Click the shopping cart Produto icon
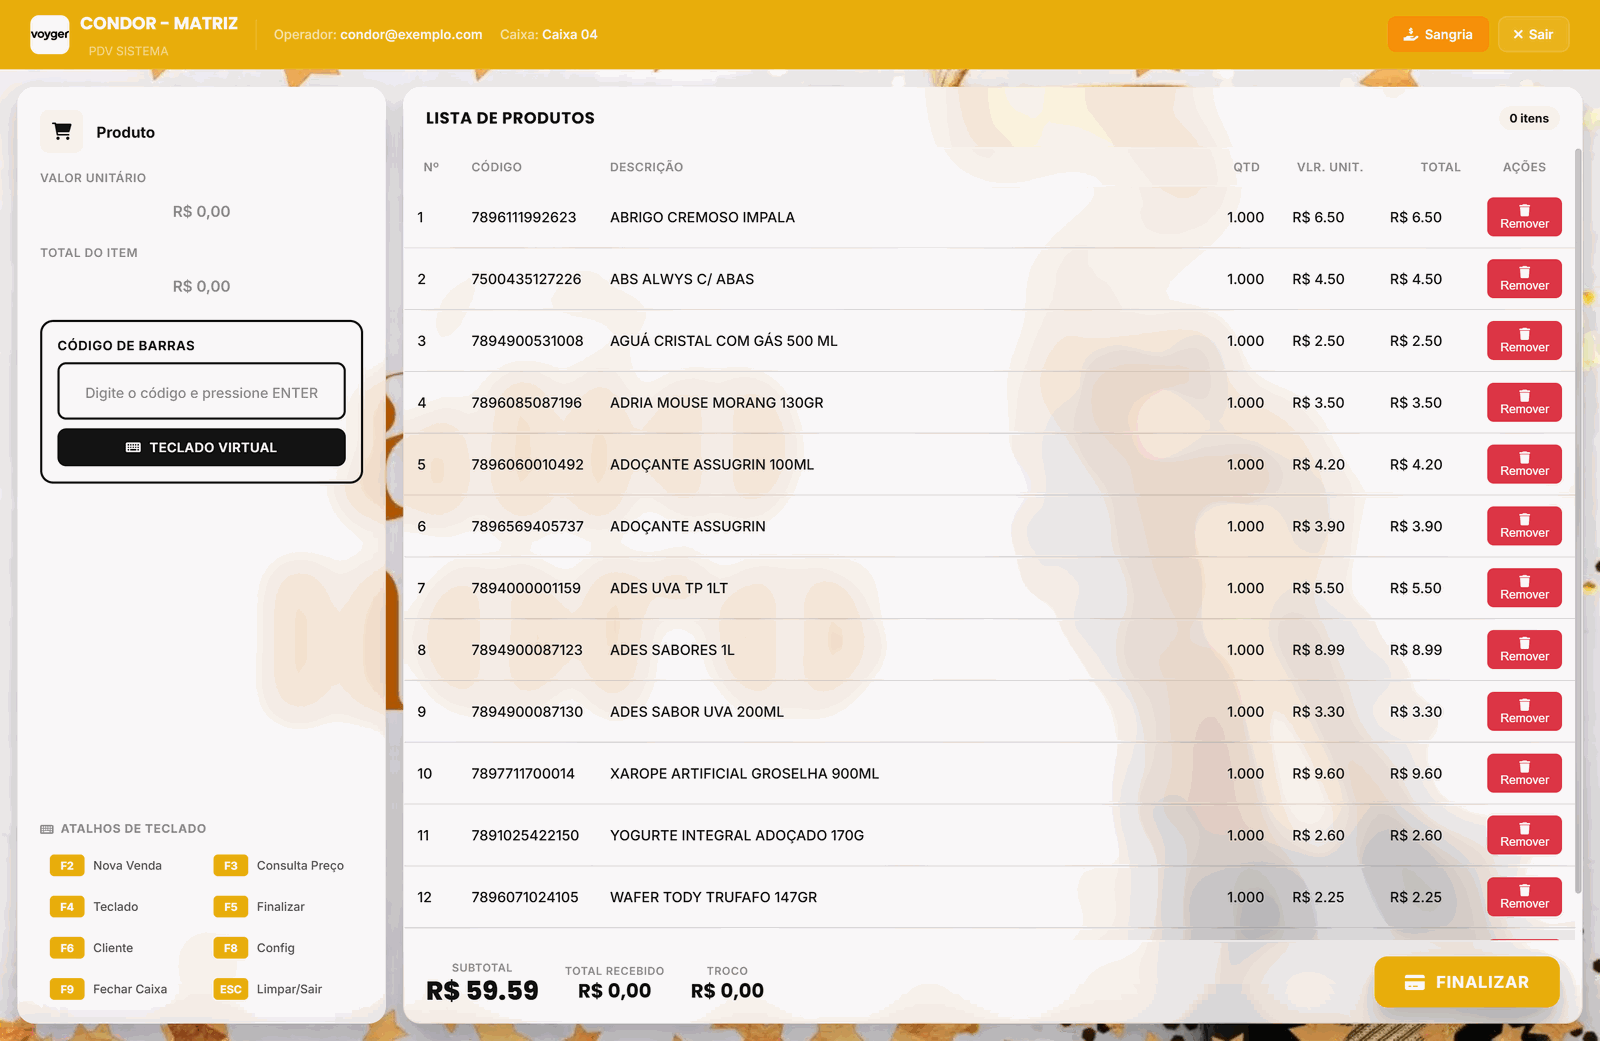This screenshot has width=1600, height=1041. tap(62, 131)
